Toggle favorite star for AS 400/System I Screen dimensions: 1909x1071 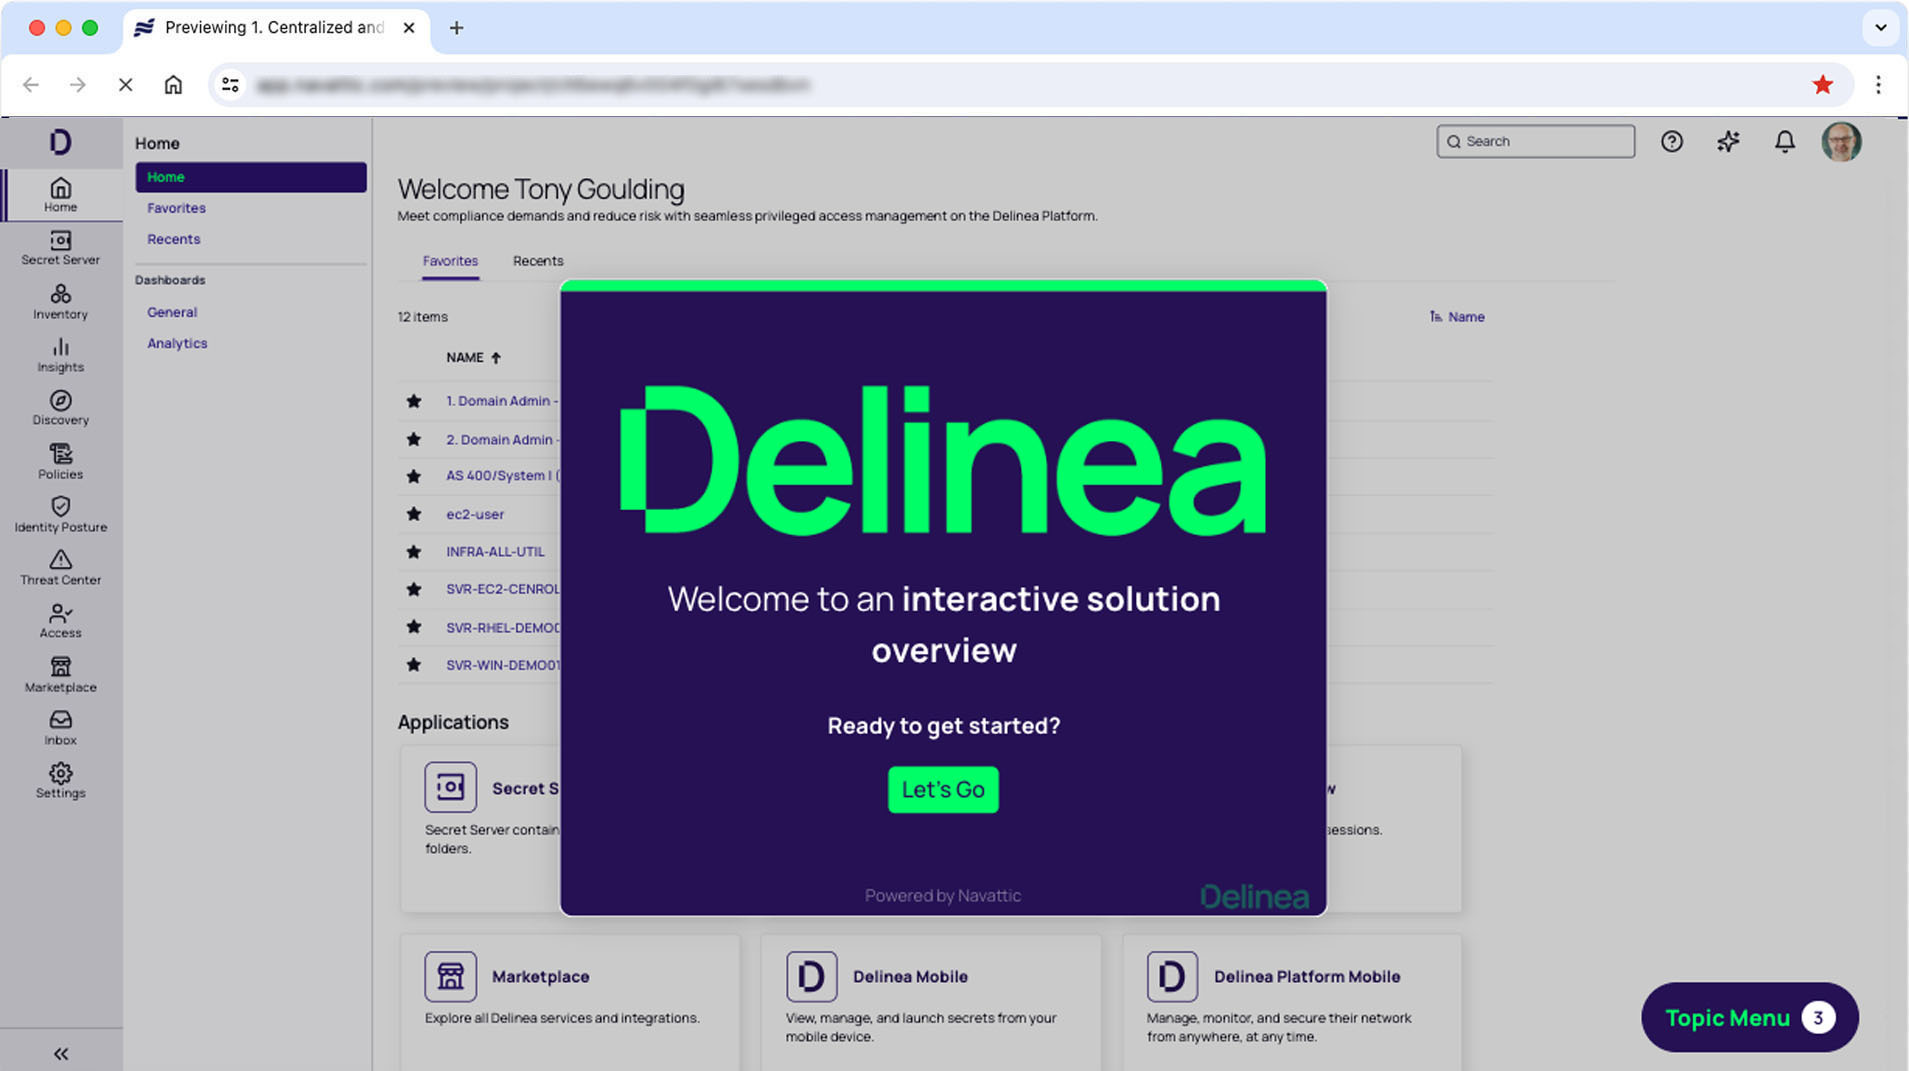[414, 476]
